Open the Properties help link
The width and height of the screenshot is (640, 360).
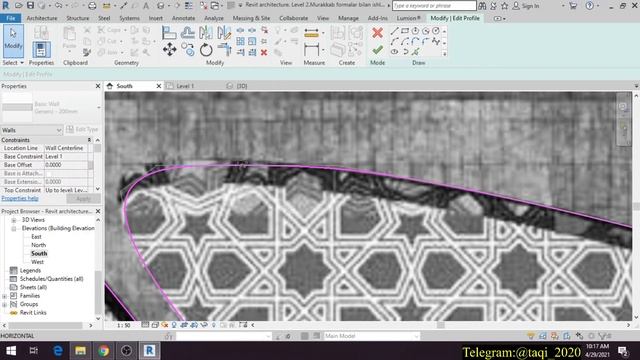pos(20,198)
